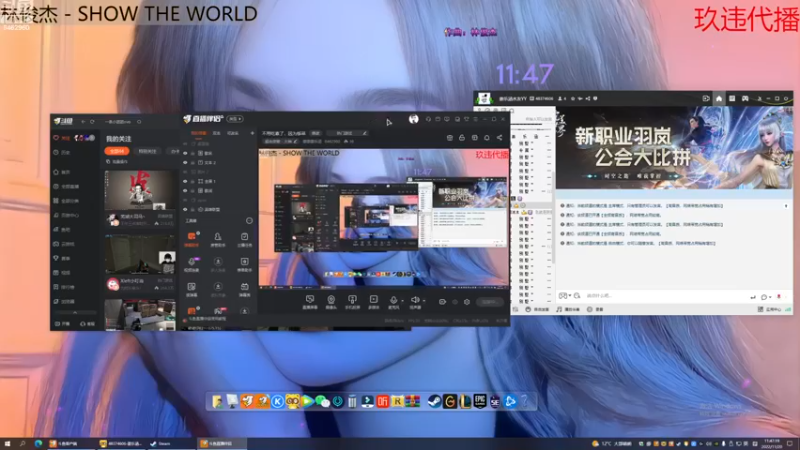Click the streamer avatar in 直播伴侣 title bar

[x=413, y=119]
